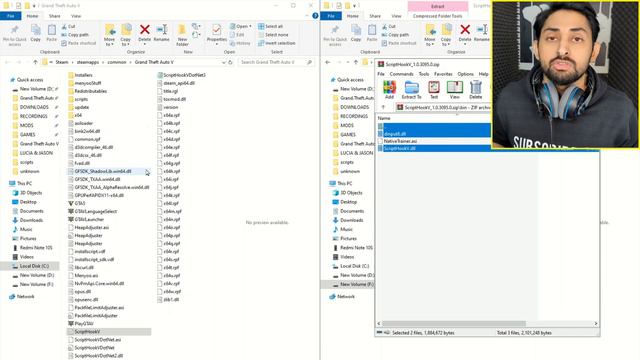Click the right arrow of WinRAR's horizontal scrollbar
This screenshot has height=360, width=640.
tap(596, 323)
